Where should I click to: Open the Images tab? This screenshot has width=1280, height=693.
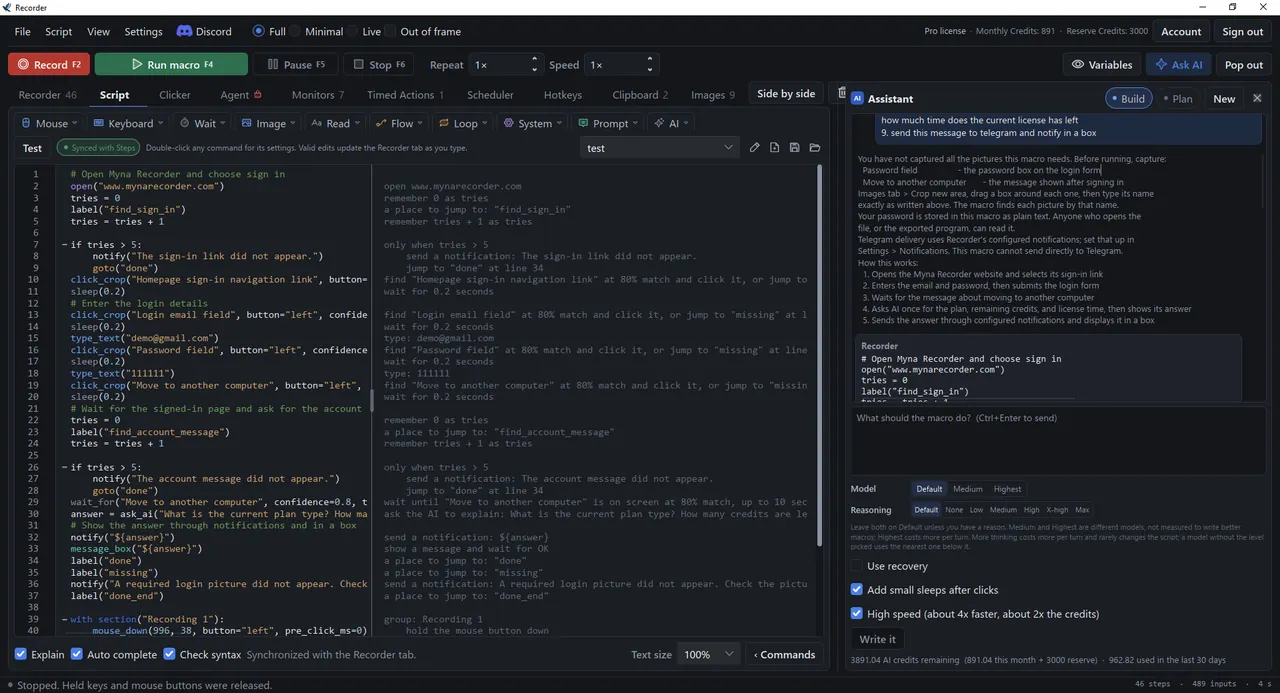click(712, 95)
